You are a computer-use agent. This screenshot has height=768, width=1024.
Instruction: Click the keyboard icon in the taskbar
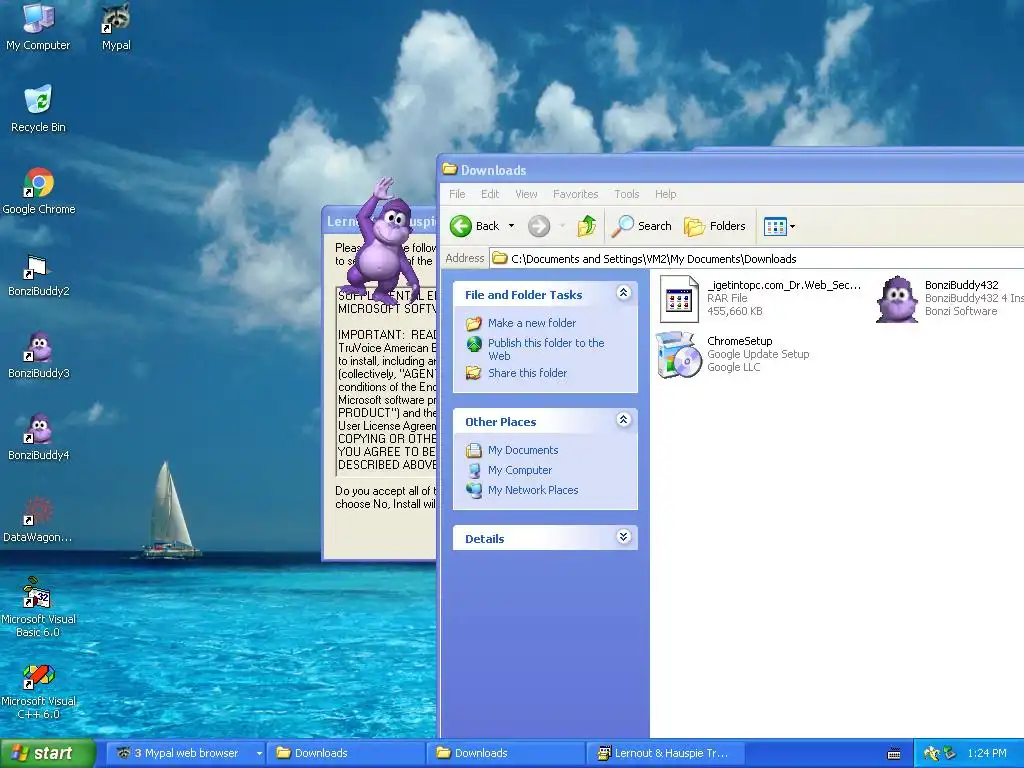tap(894, 754)
